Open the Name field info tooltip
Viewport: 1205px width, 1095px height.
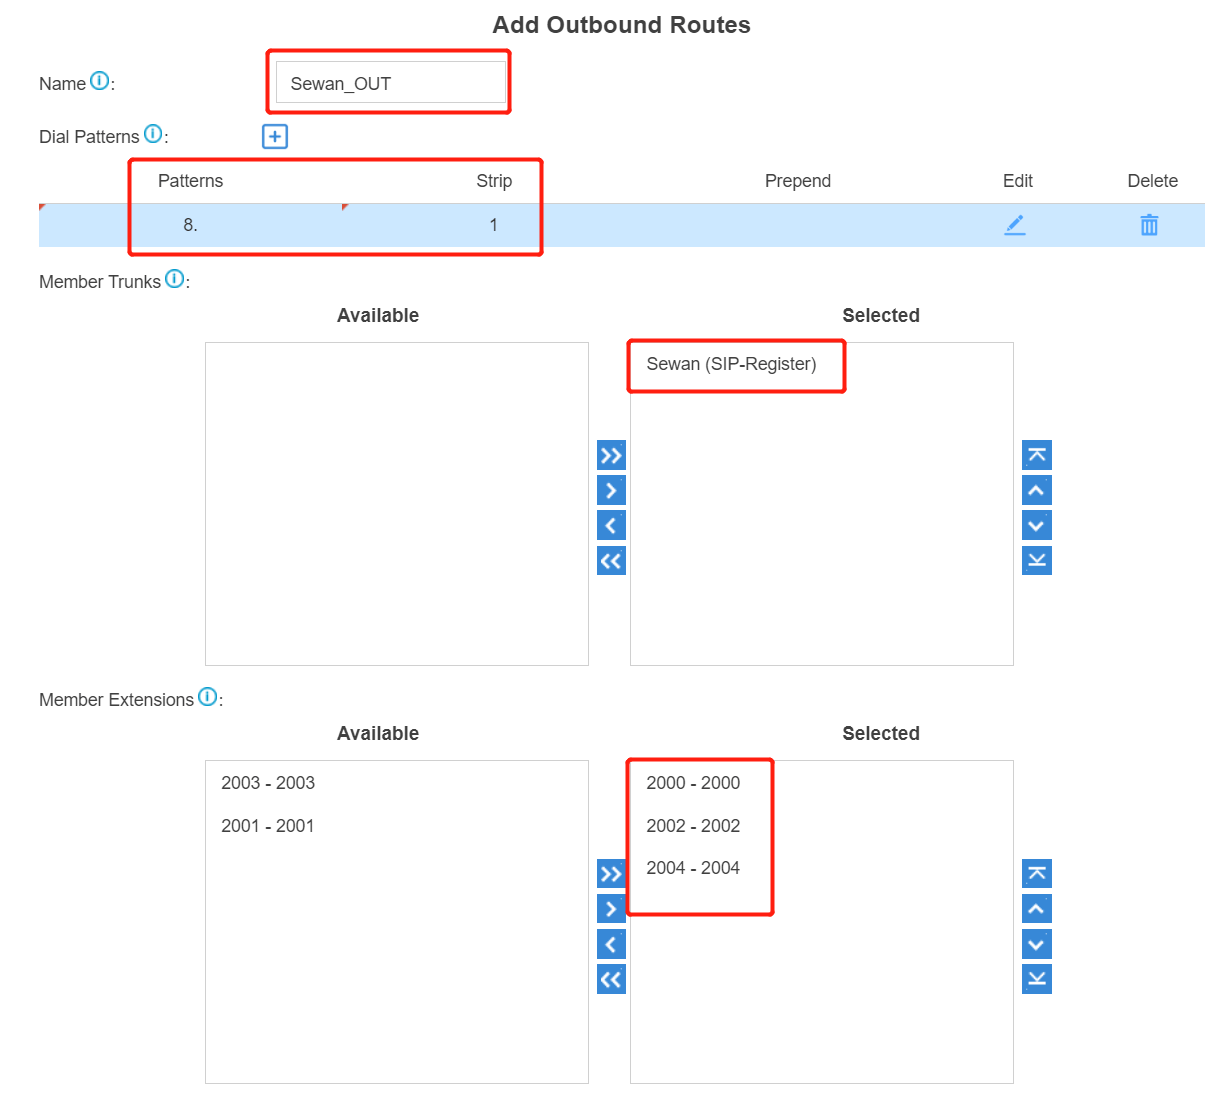pyautogui.click(x=100, y=79)
